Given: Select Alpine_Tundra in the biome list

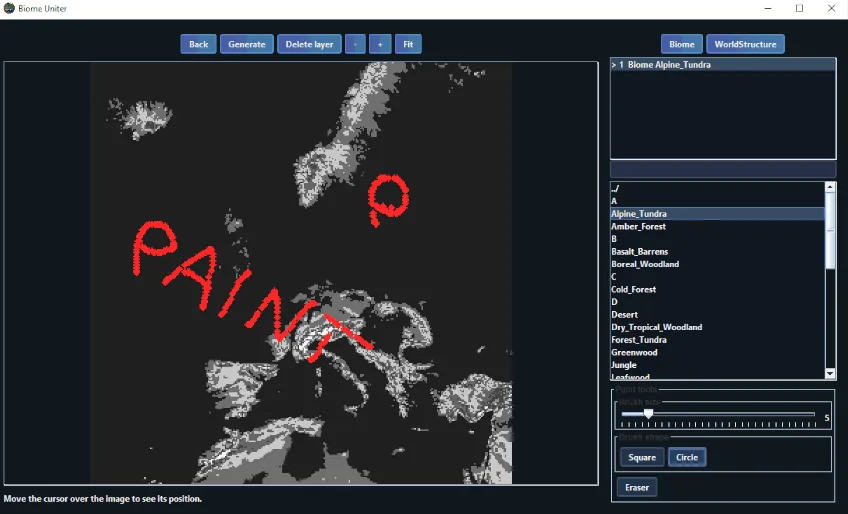Looking at the screenshot, I should coord(717,214).
